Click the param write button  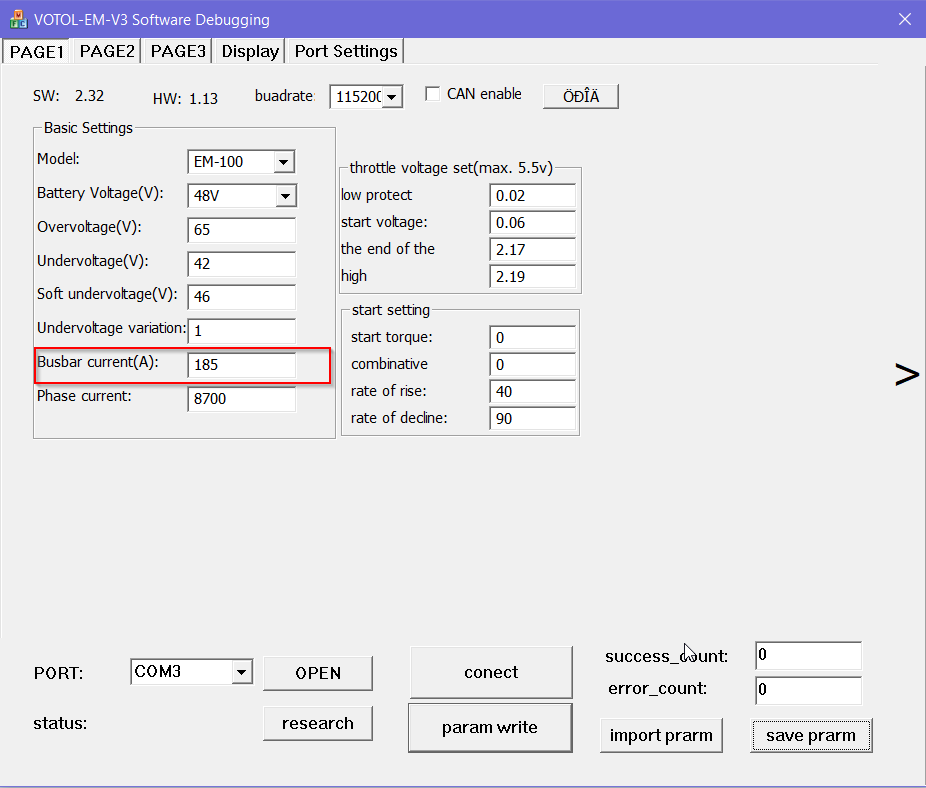click(x=490, y=727)
